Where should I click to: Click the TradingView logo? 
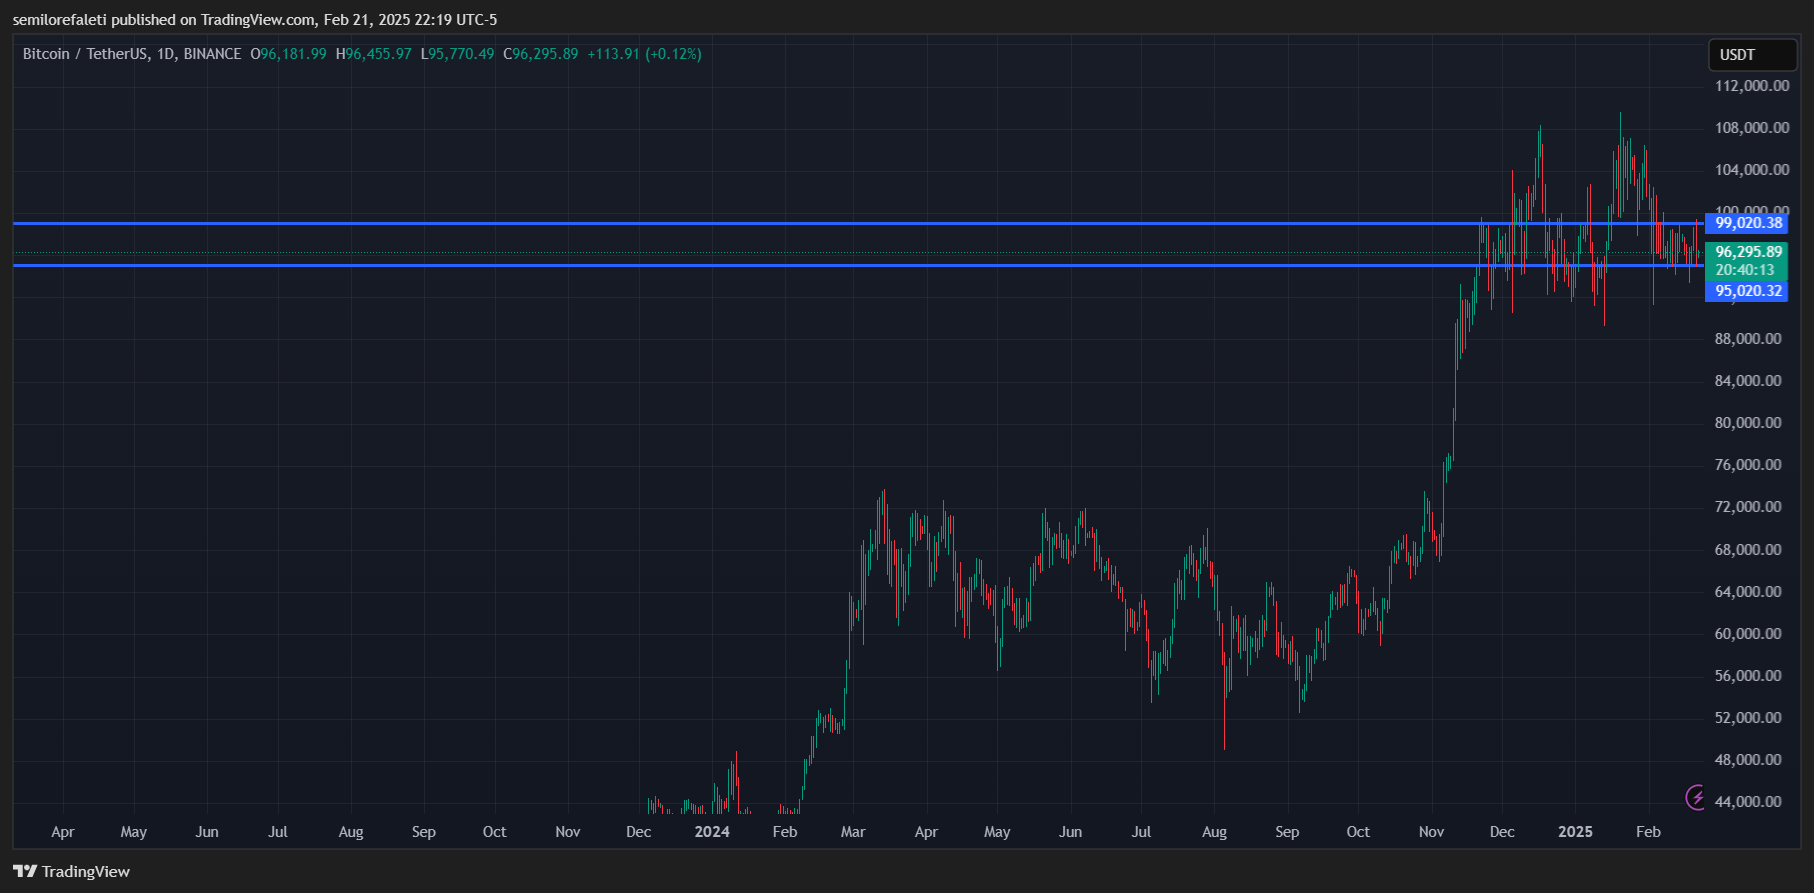pyautogui.click(x=71, y=871)
